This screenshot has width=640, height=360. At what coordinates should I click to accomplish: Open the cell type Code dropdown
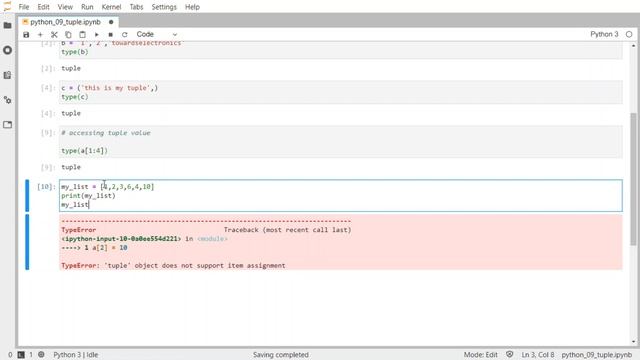(x=157, y=35)
